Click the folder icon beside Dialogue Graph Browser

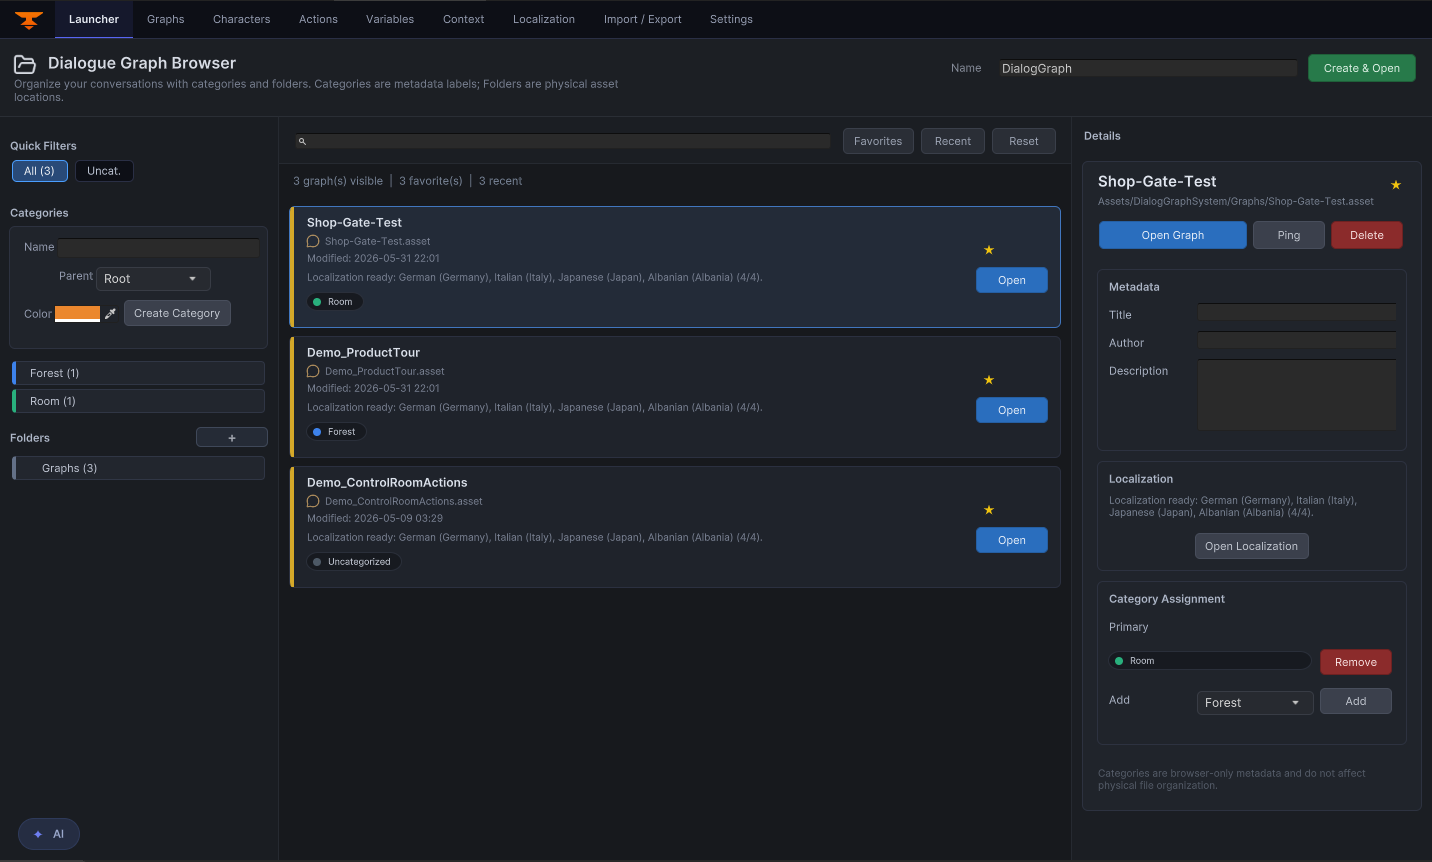point(25,64)
